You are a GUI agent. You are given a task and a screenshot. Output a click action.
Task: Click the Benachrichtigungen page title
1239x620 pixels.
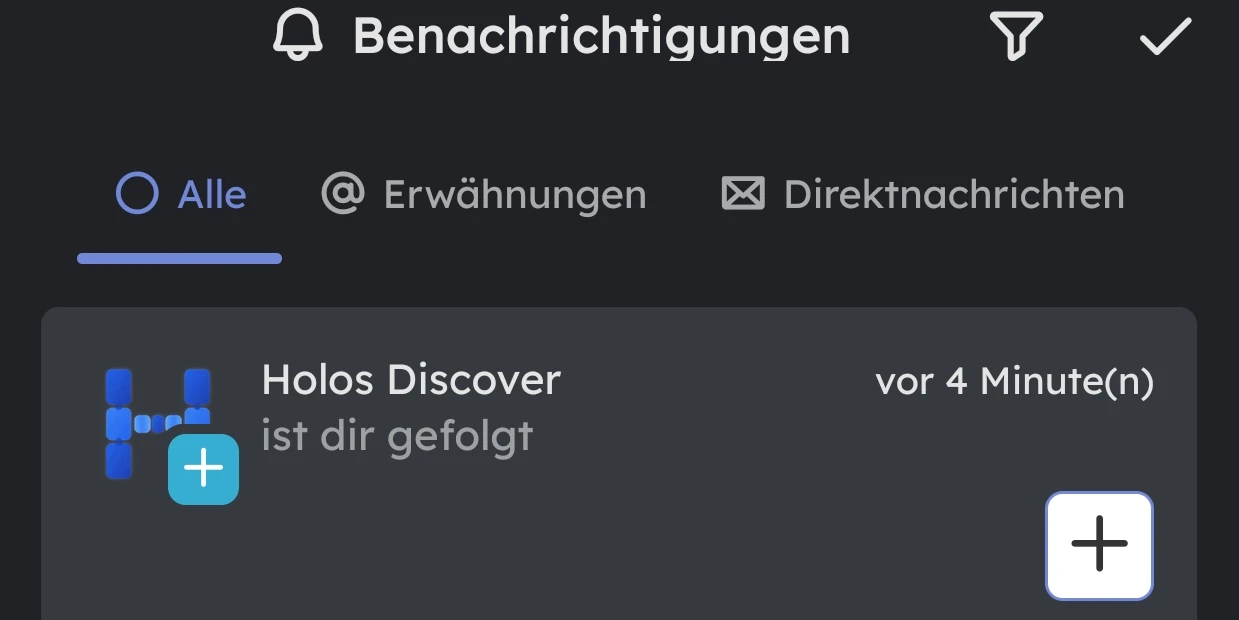[601, 37]
